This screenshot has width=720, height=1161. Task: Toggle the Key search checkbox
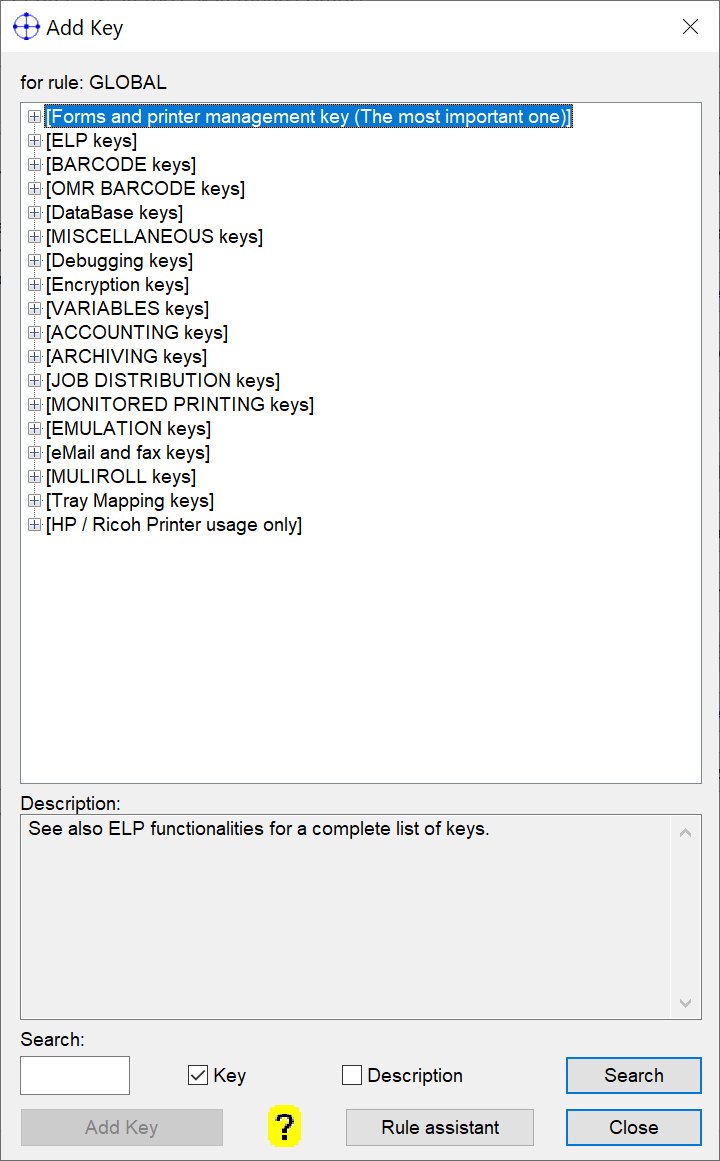point(197,1075)
